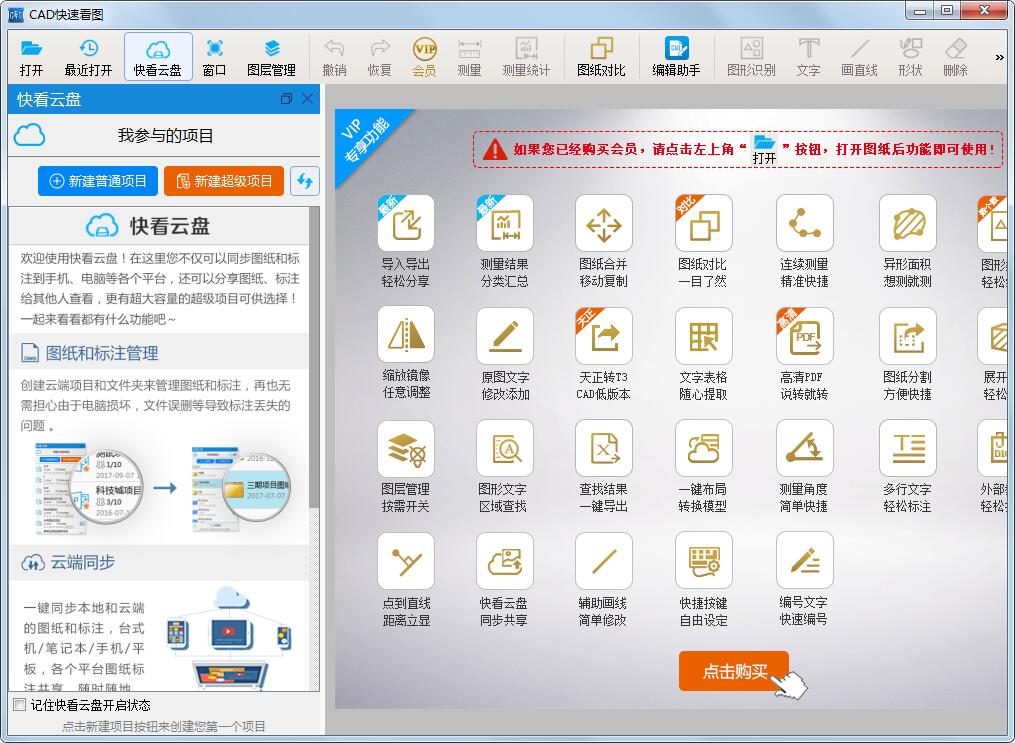
Task: Select the 测量 measure tool
Action: click(x=468, y=56)
